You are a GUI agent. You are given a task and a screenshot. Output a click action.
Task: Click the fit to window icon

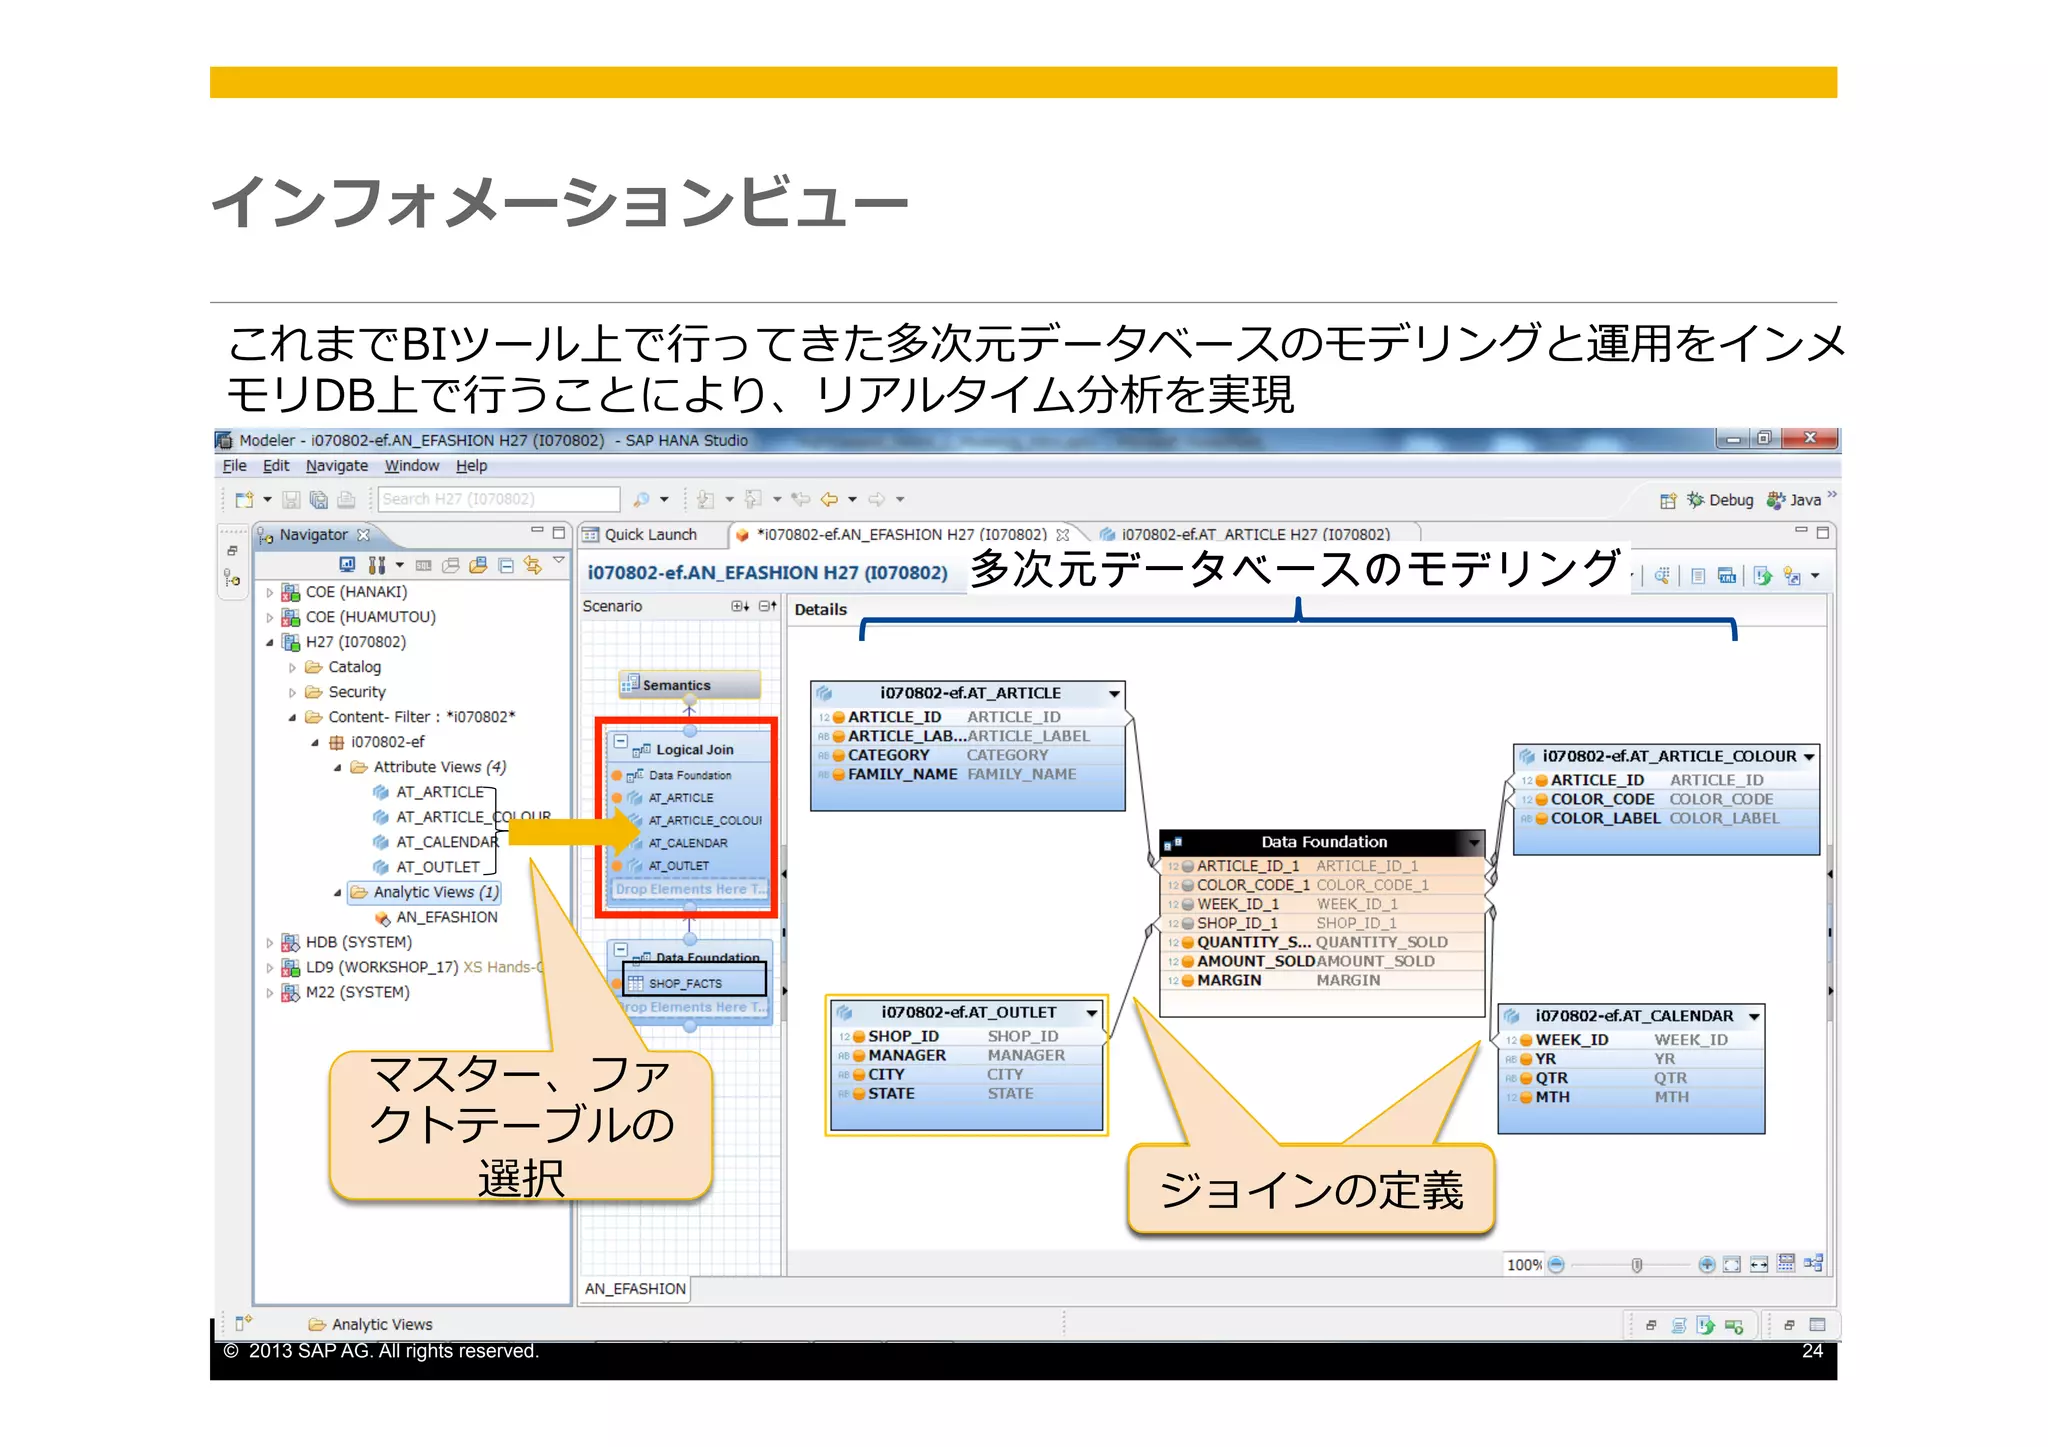click(x=1732, y=1265)
